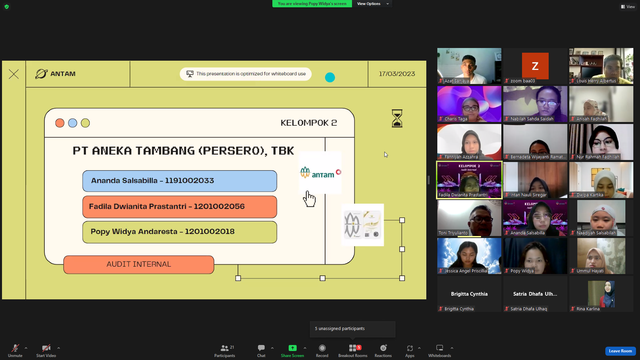Open the Participants panel

coord(224,350)
